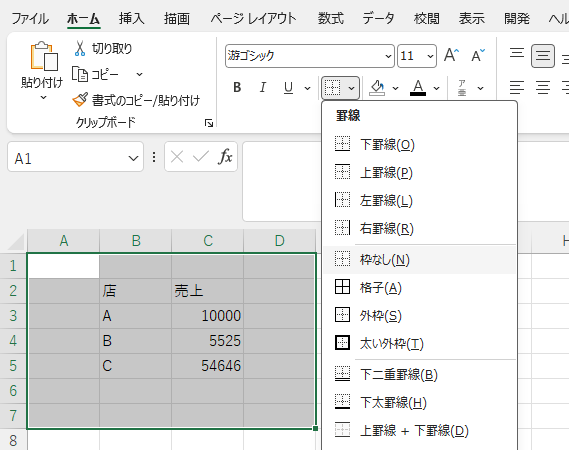Click the Format Painter brush icon
Viewport: 569px width, 450px height.
80,99
